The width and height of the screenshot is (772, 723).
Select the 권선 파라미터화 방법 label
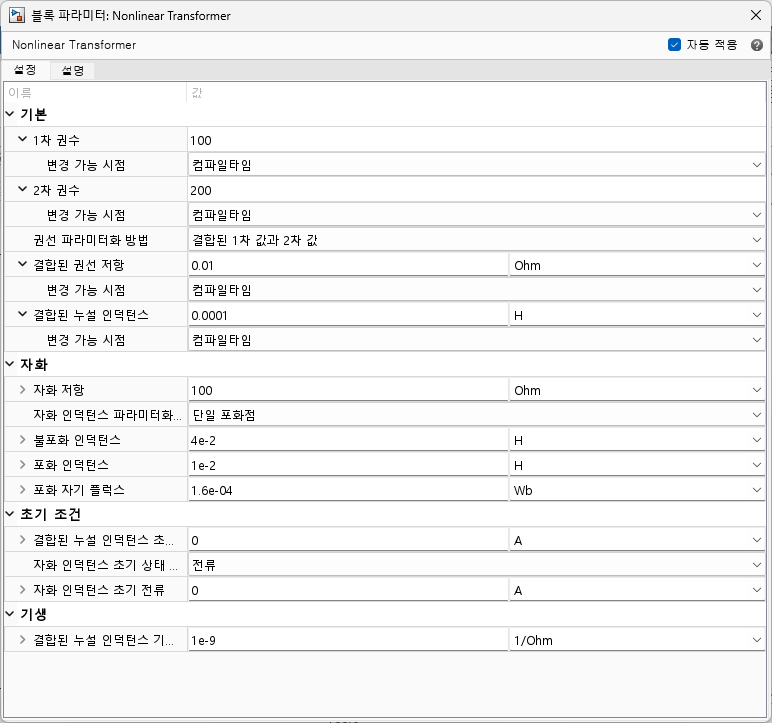point(91,240)
